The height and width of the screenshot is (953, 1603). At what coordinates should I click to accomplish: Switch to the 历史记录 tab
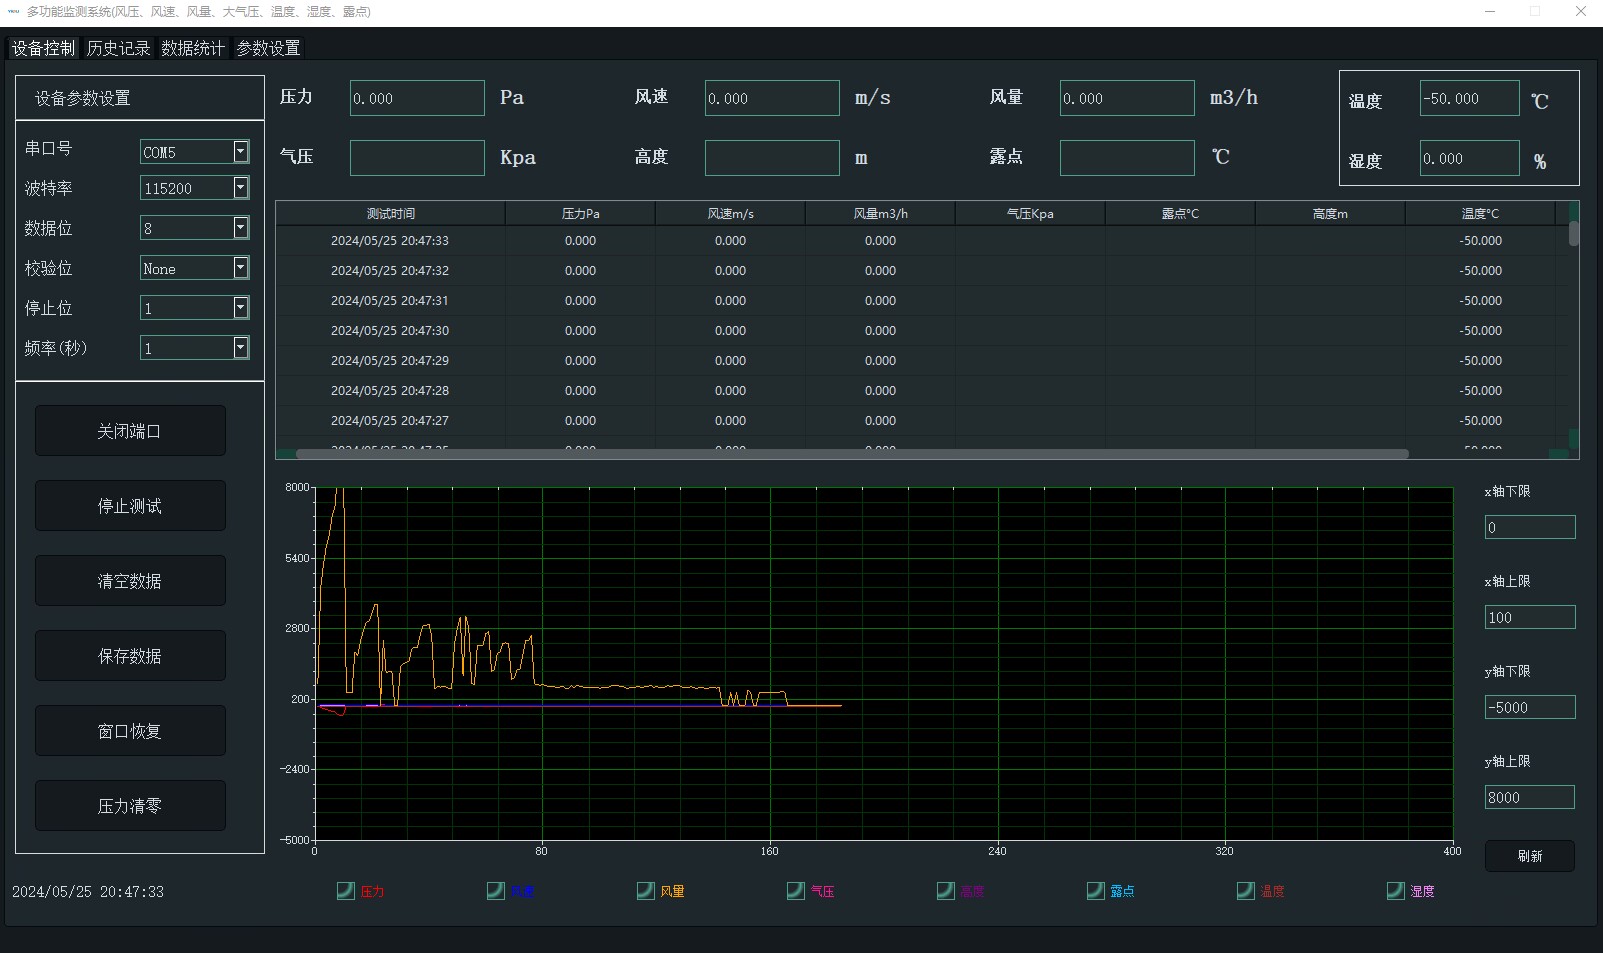(118, 48)
